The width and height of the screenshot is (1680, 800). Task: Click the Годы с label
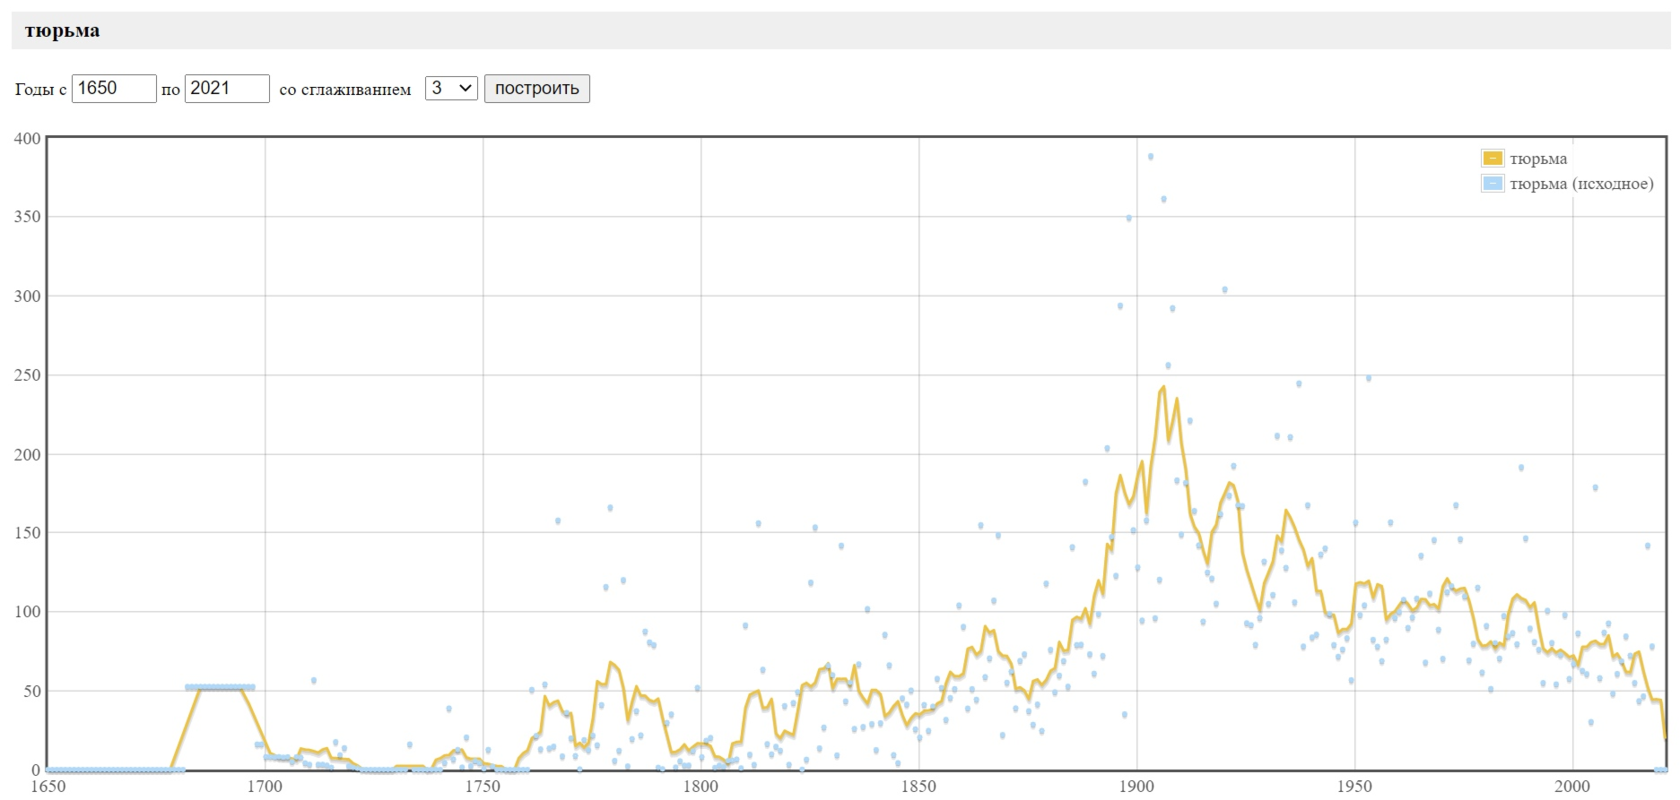pos(41,89)
